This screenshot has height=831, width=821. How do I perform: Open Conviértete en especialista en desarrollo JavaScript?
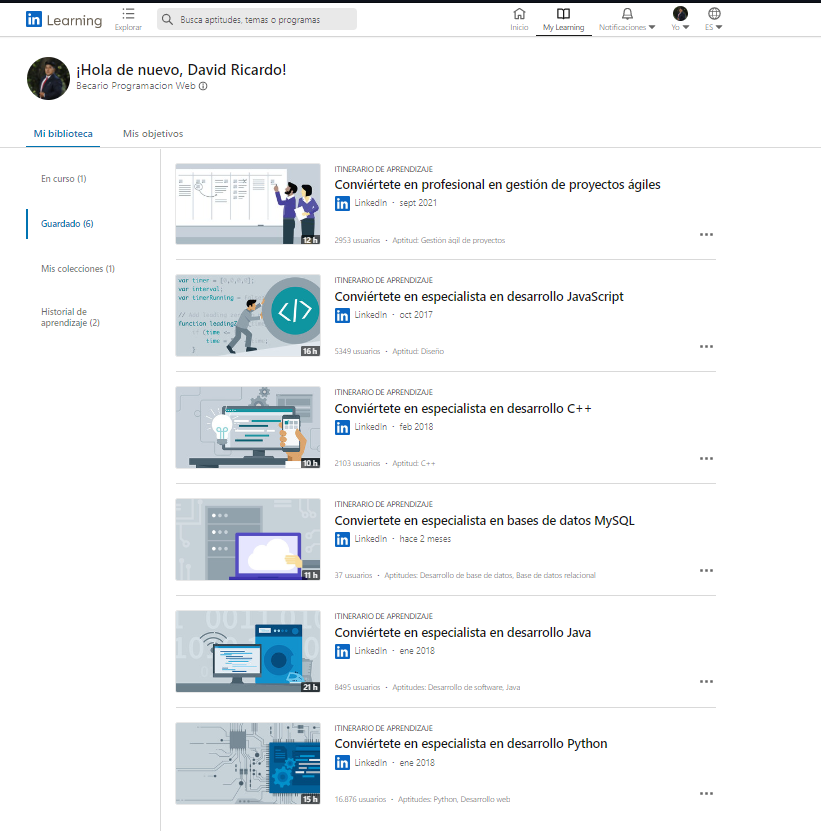(479, 296)
